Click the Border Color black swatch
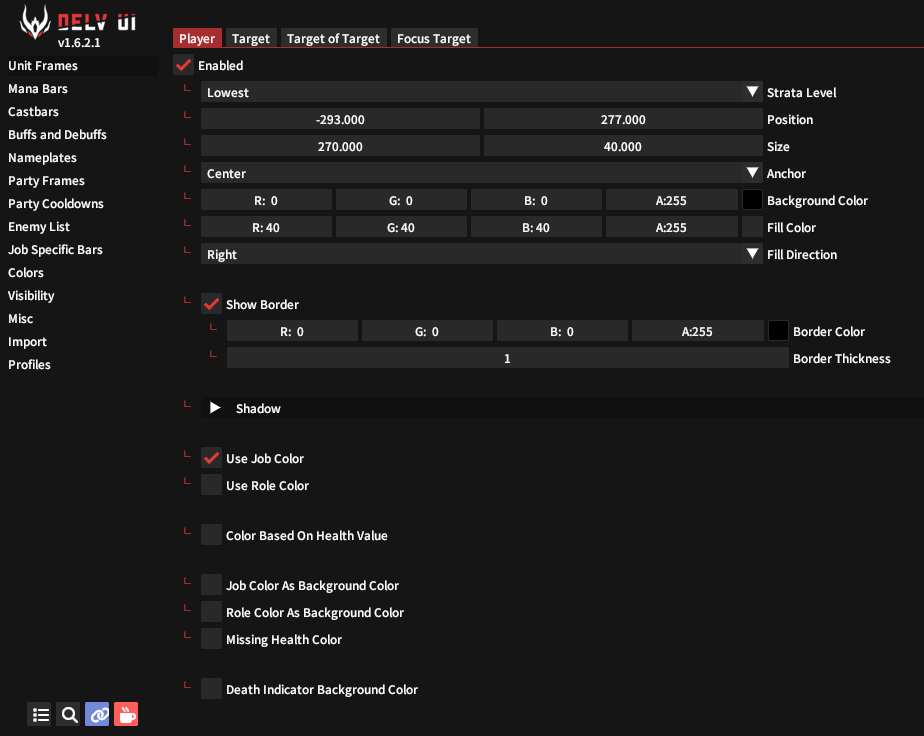The width and height of the screenshot is (924, 736). tap(778, 331)
